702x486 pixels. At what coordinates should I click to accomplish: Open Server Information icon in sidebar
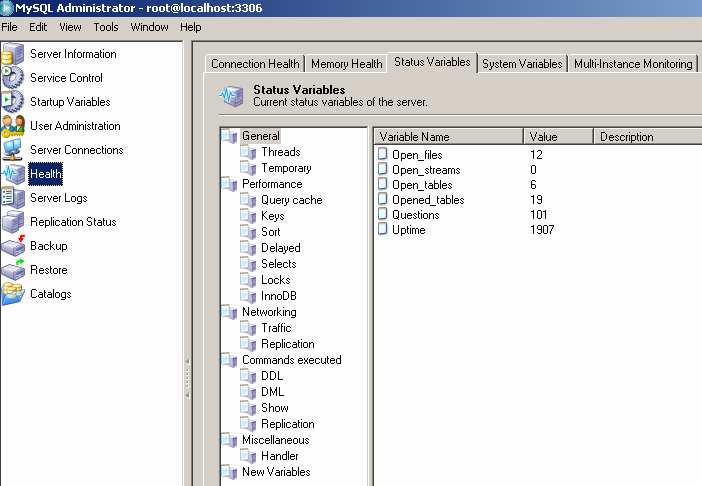[13, 54]
